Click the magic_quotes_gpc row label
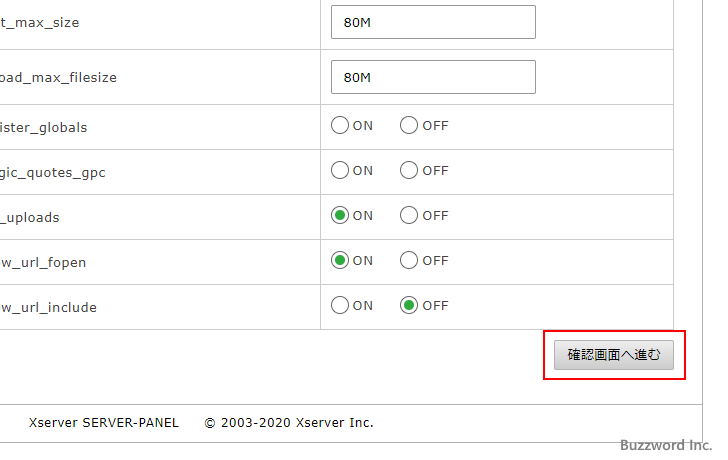This screenshot has width=728, height=460. click(52, 172)
